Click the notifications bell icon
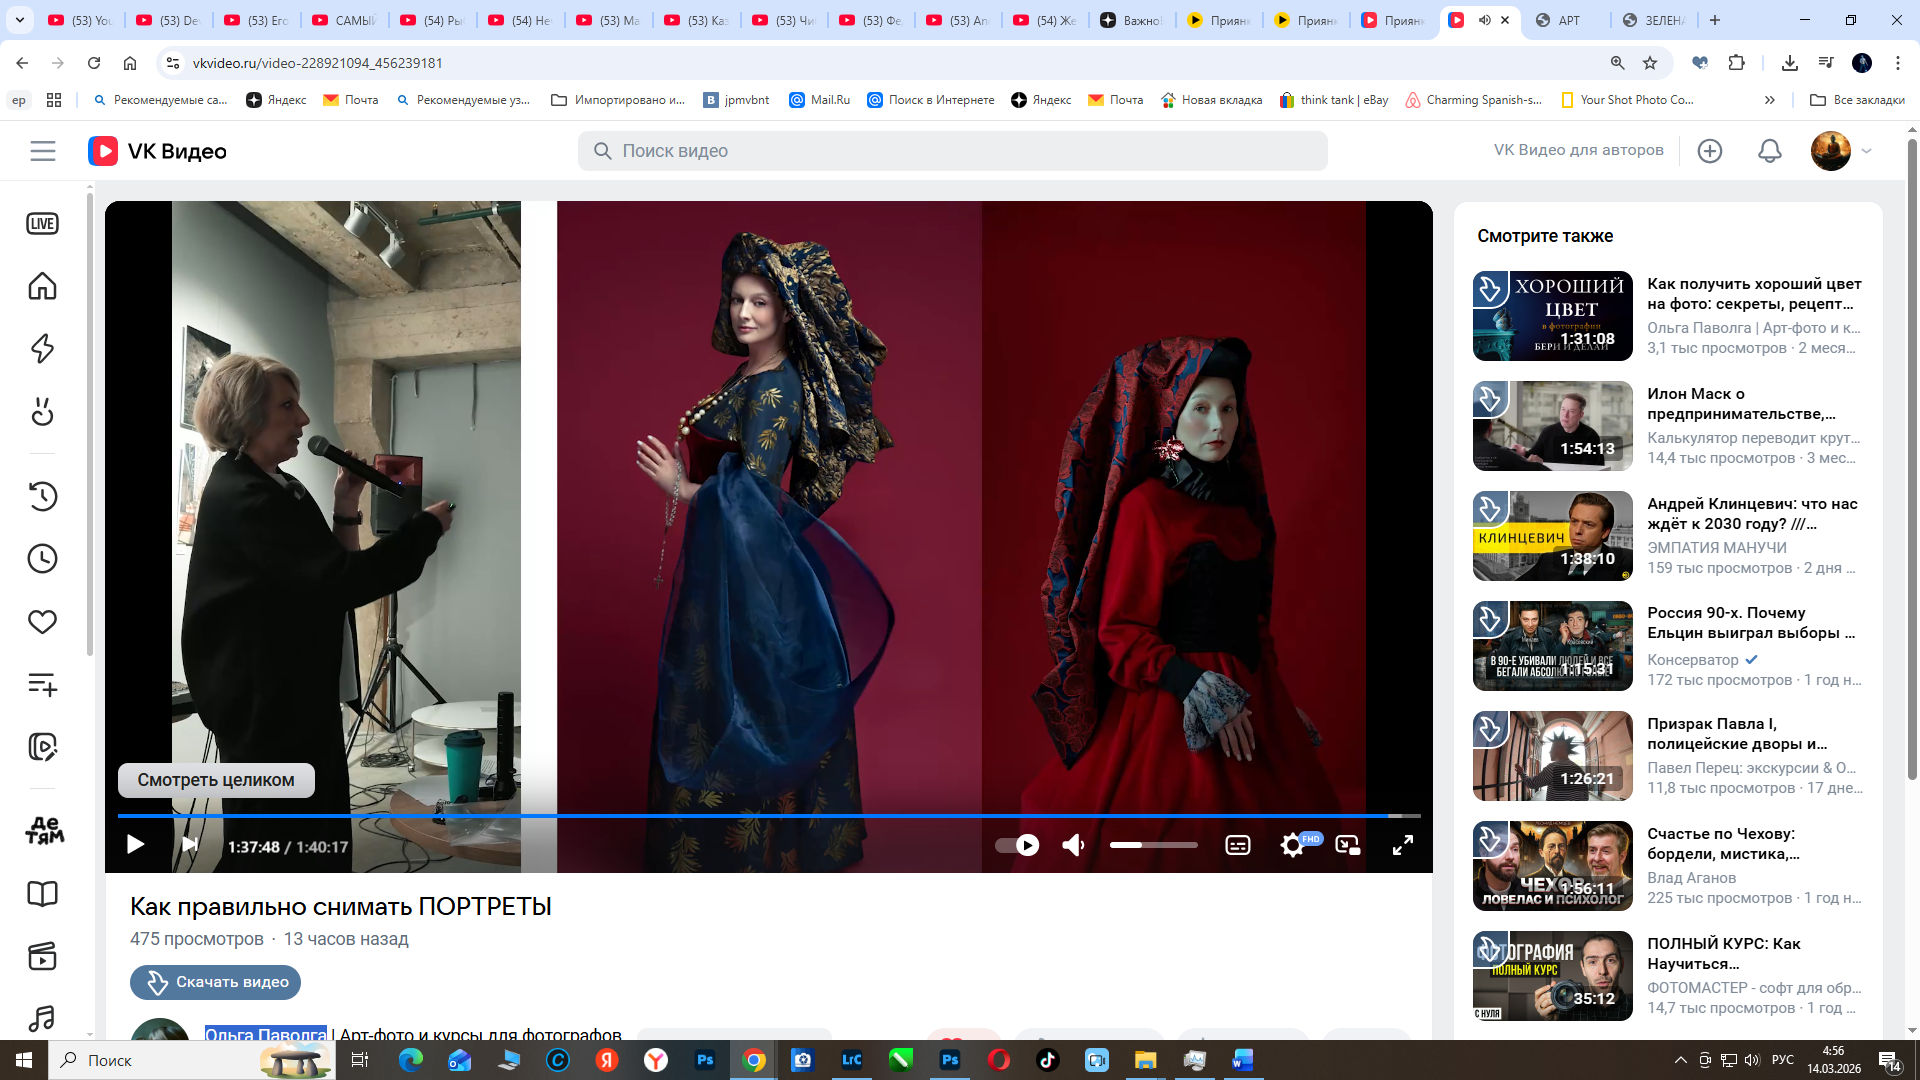This screenshot has height=1080, width=1920. pyautogui.click(x=1769, y=151)
